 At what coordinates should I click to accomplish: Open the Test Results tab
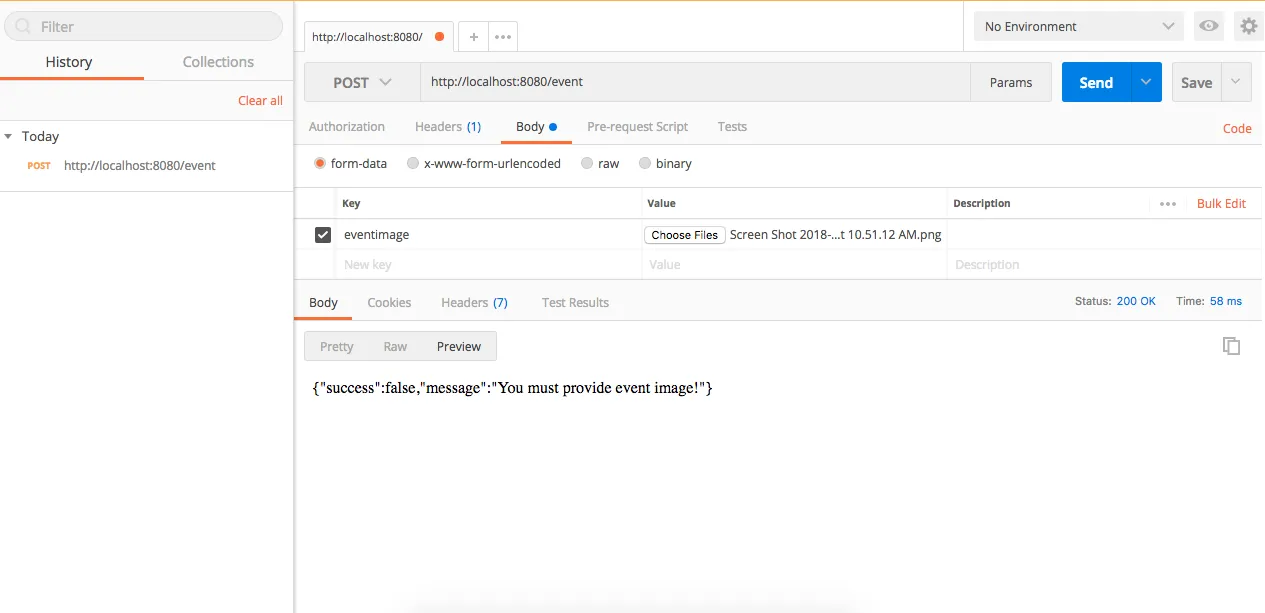(x=575, y=303)
